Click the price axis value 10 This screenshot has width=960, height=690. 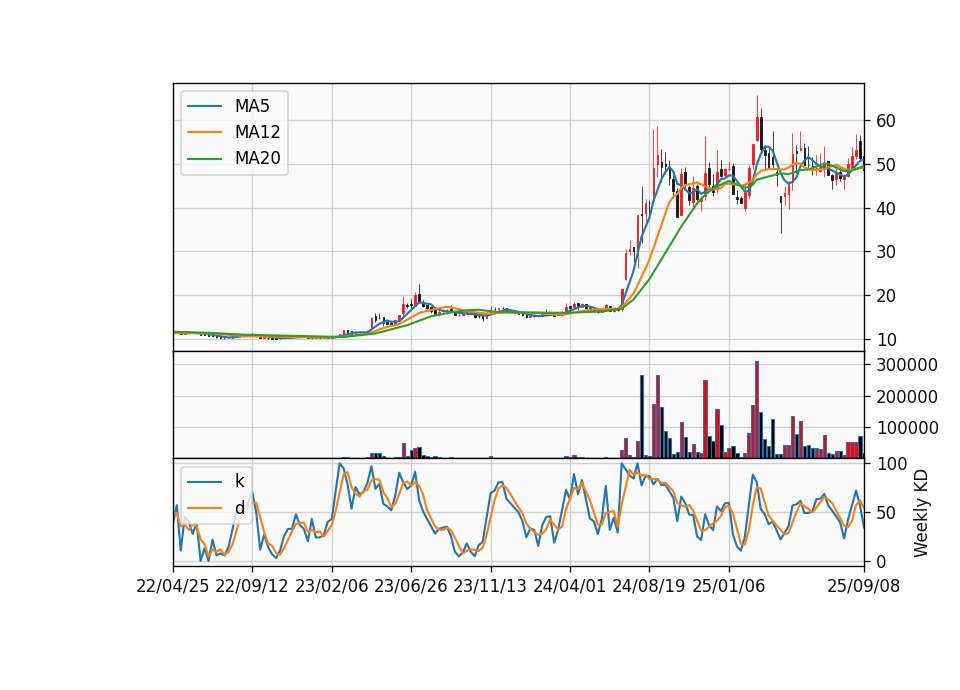click(x=886, y=340)
